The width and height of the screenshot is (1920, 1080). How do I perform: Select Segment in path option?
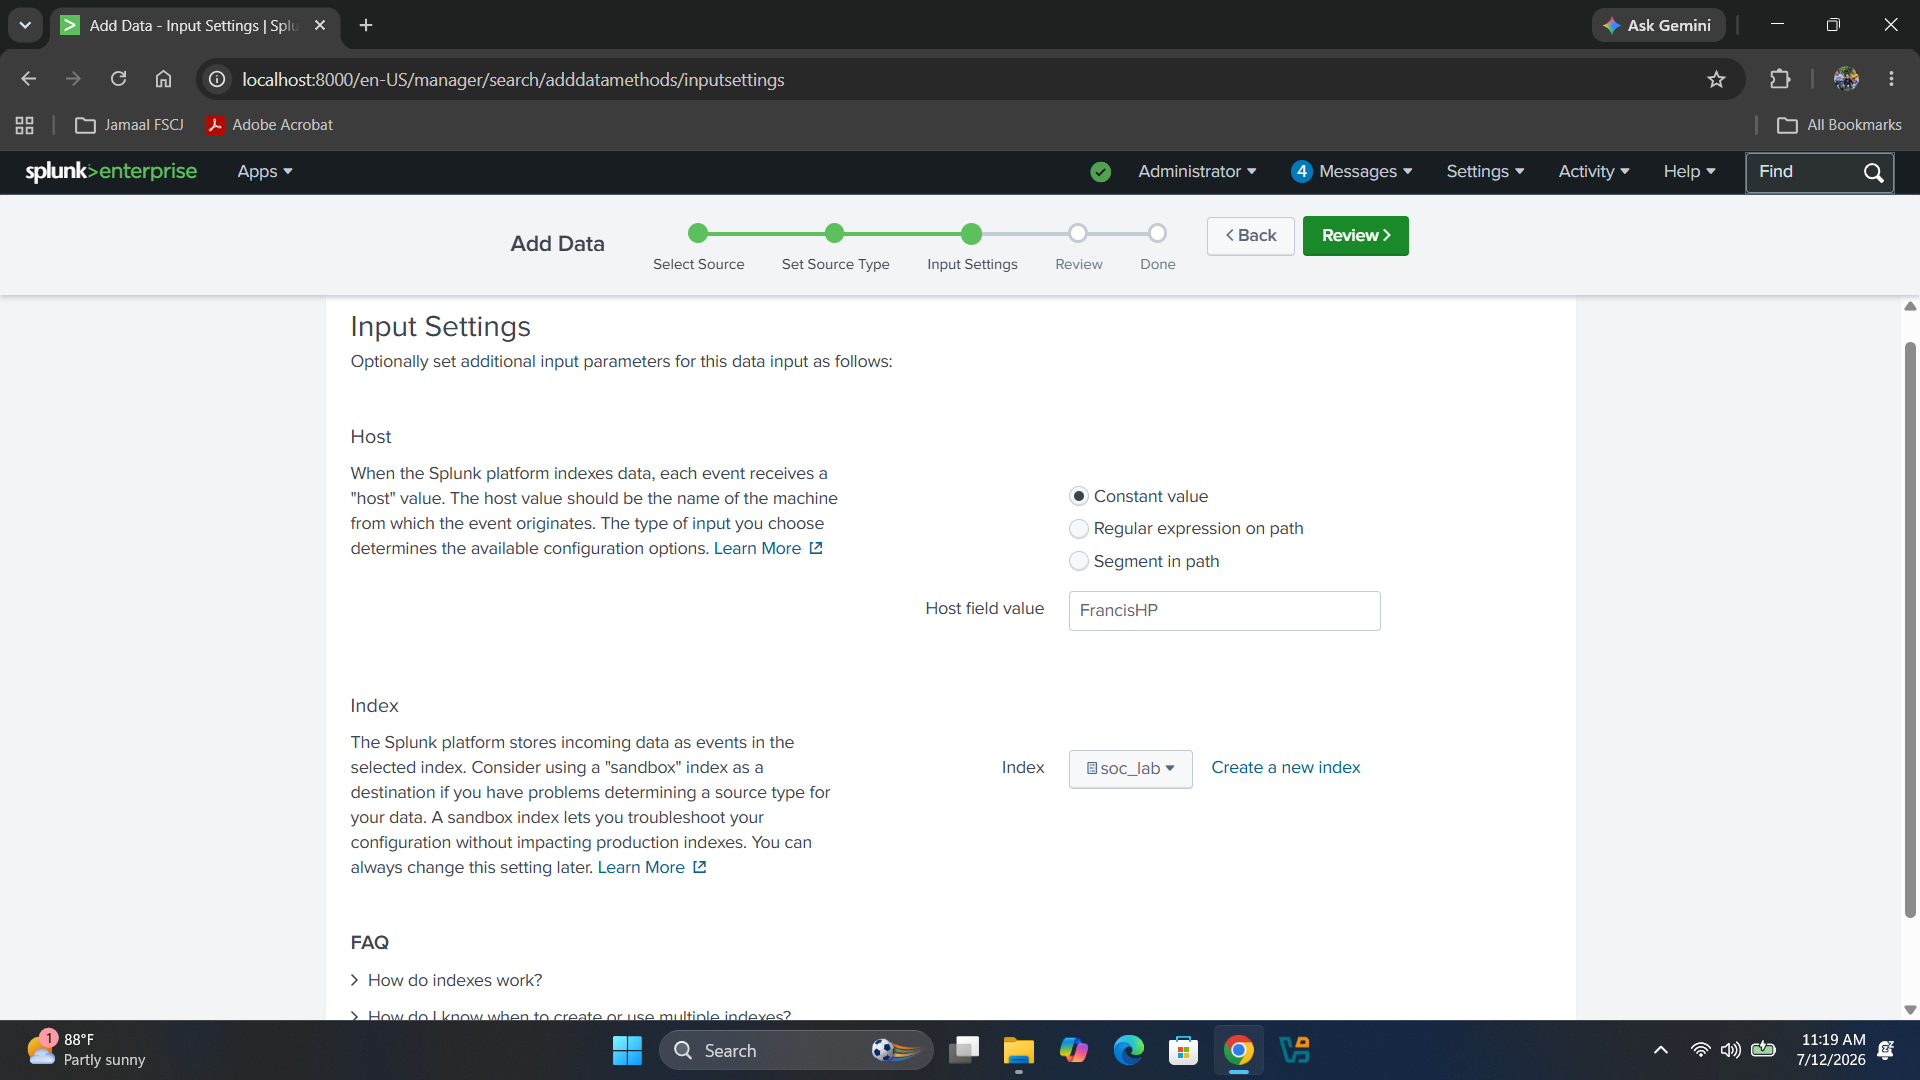click(x=1078, y=561)
